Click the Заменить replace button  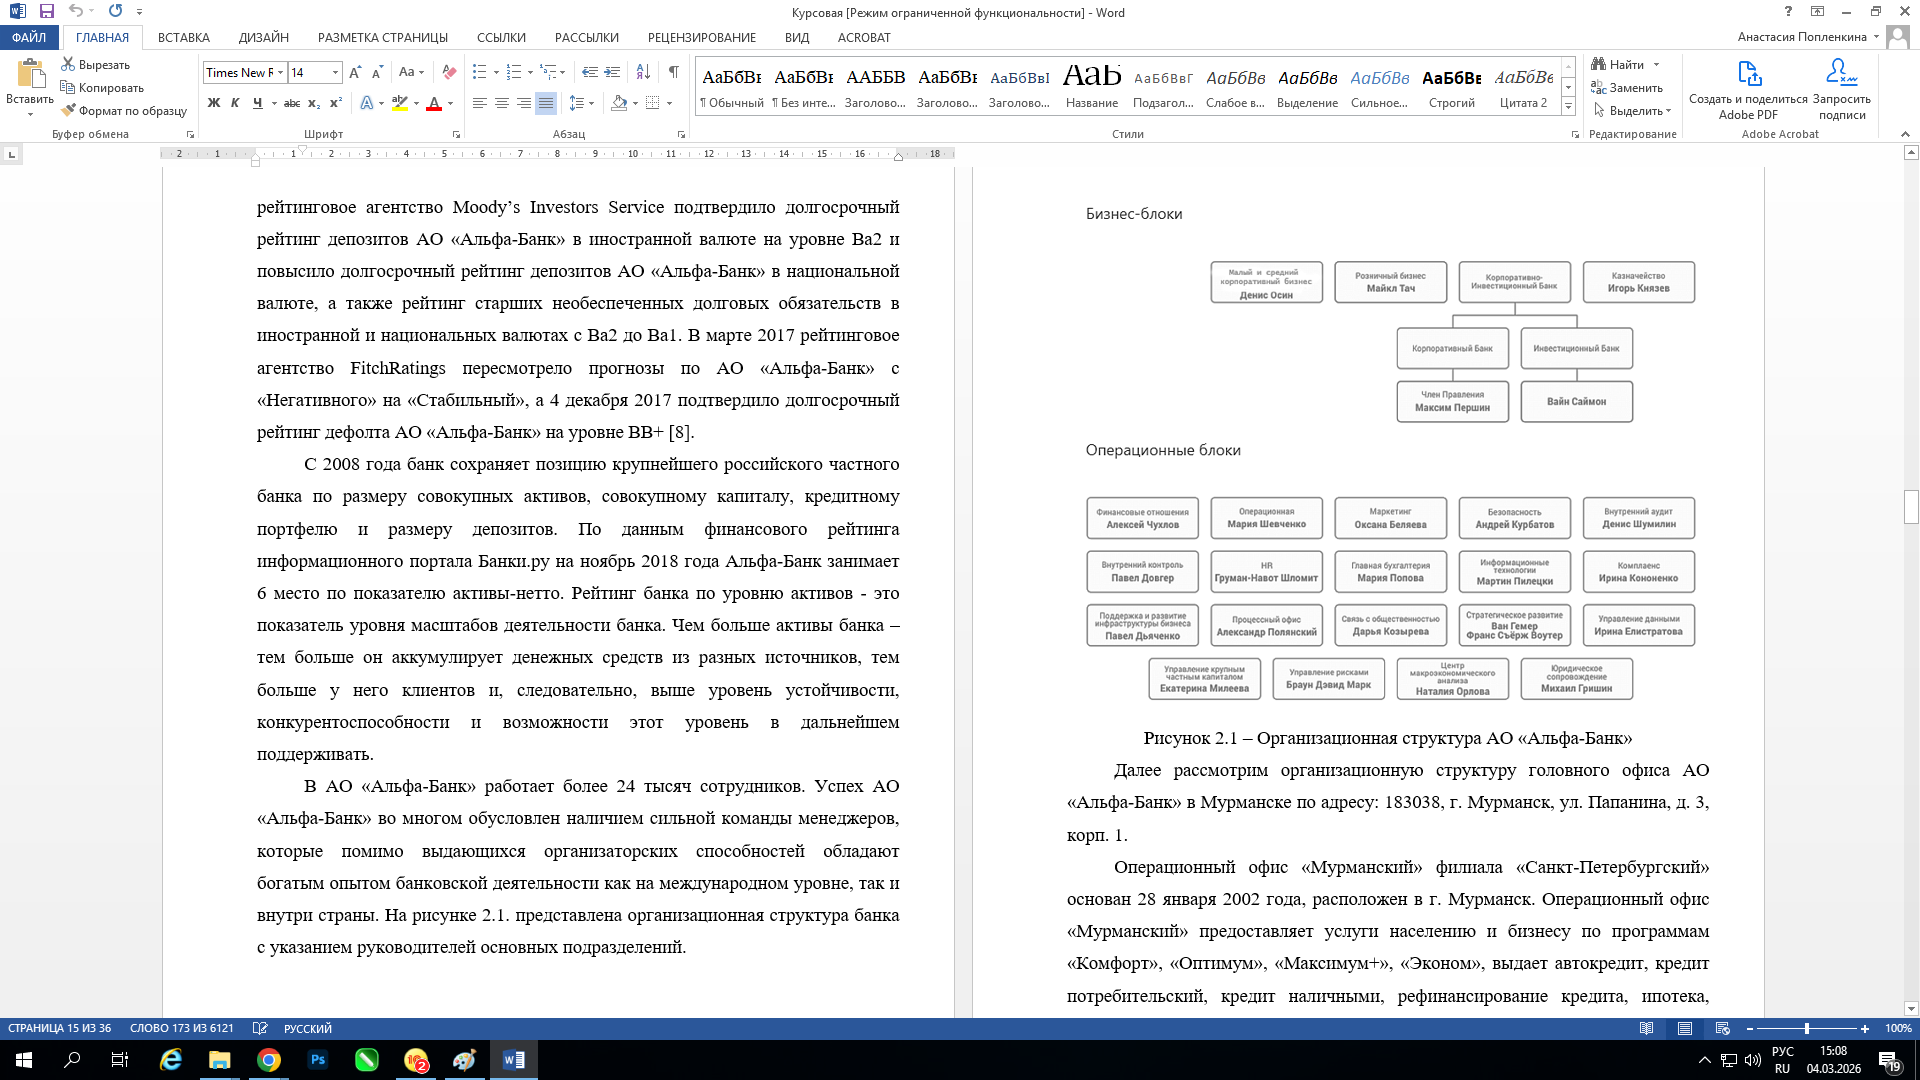(x=1627, y=88)
